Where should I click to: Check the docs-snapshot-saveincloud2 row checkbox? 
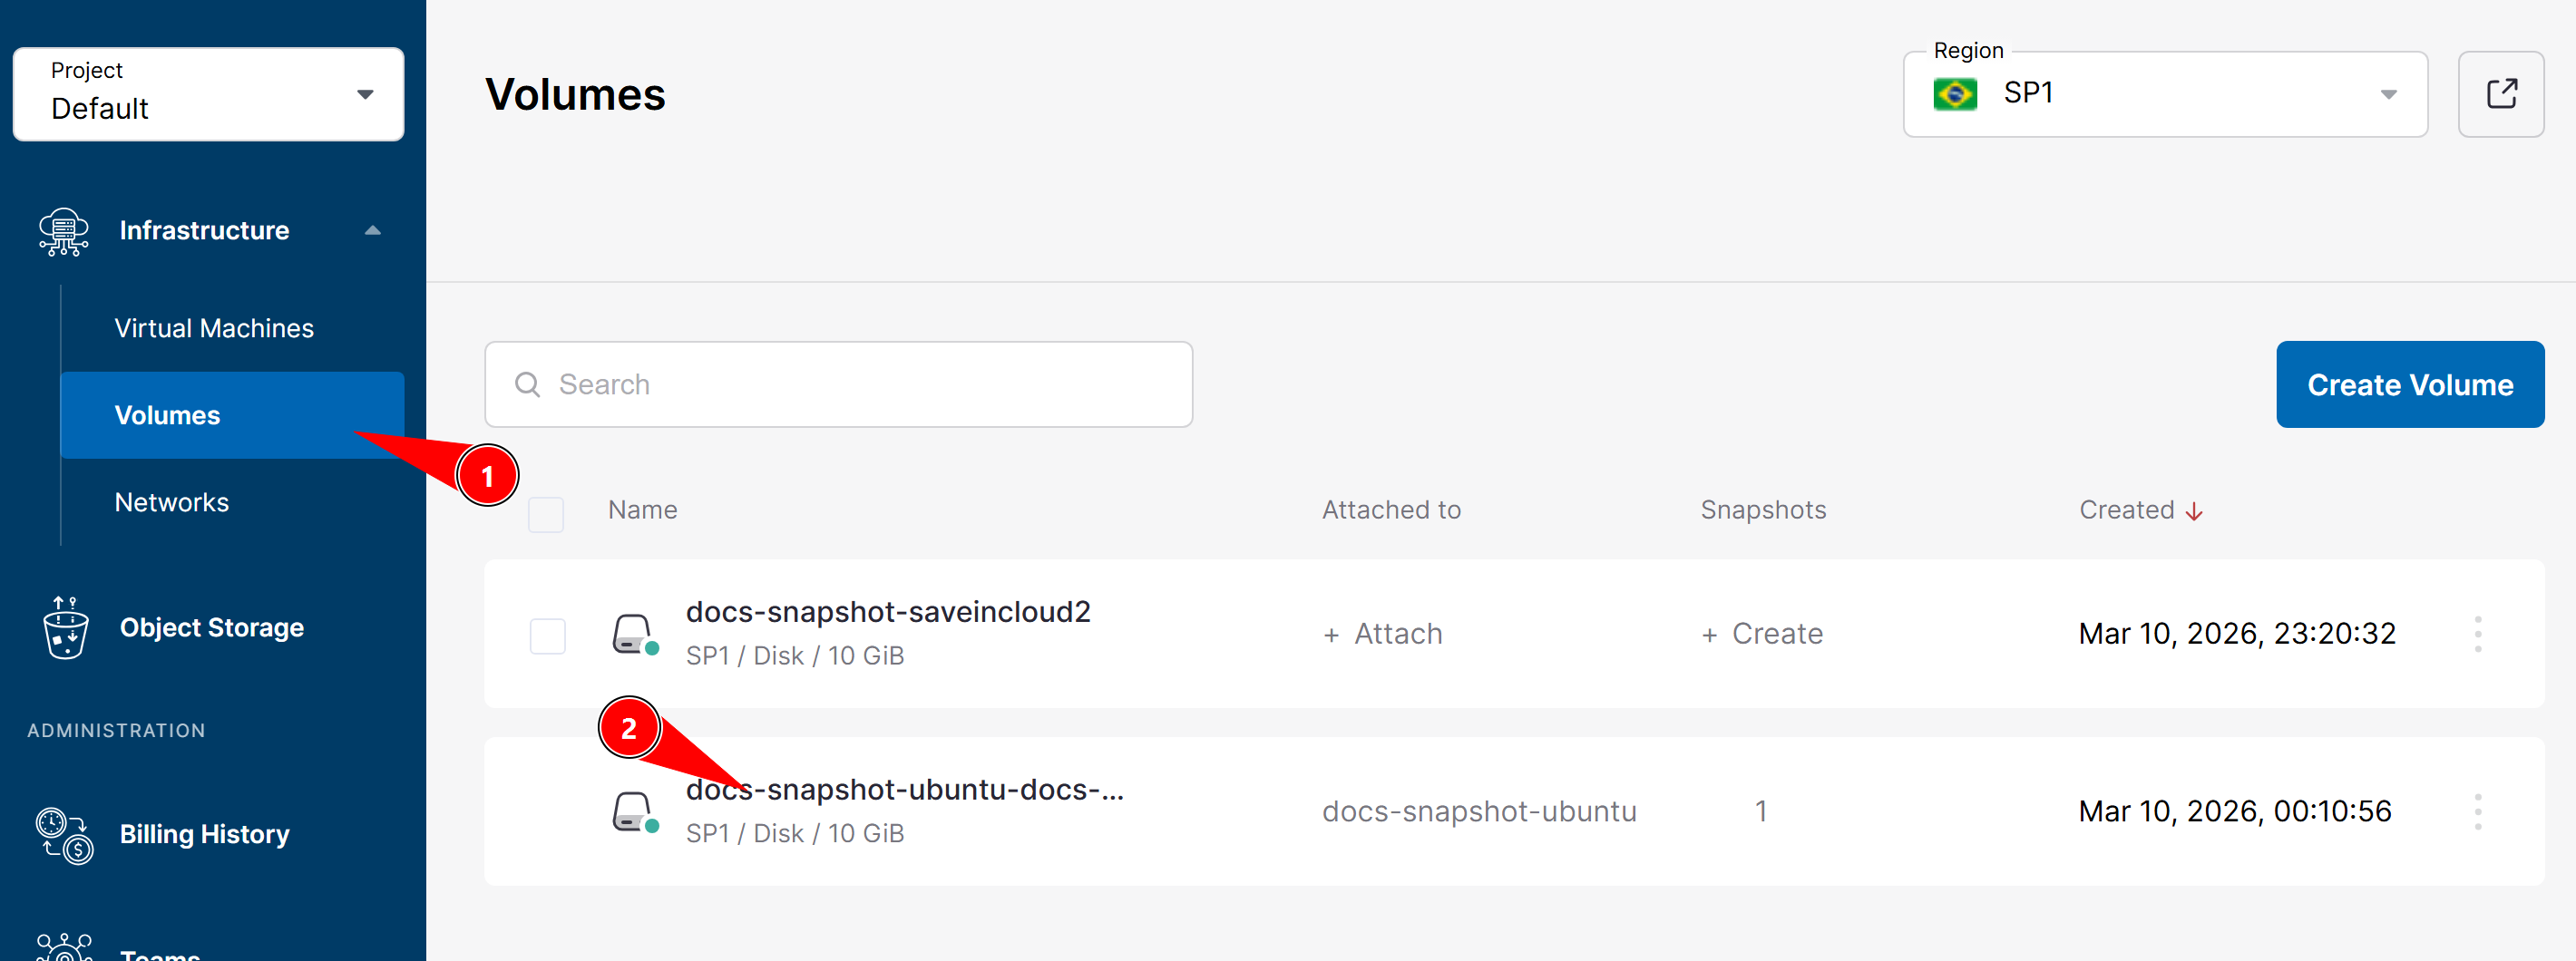point(547,636)
